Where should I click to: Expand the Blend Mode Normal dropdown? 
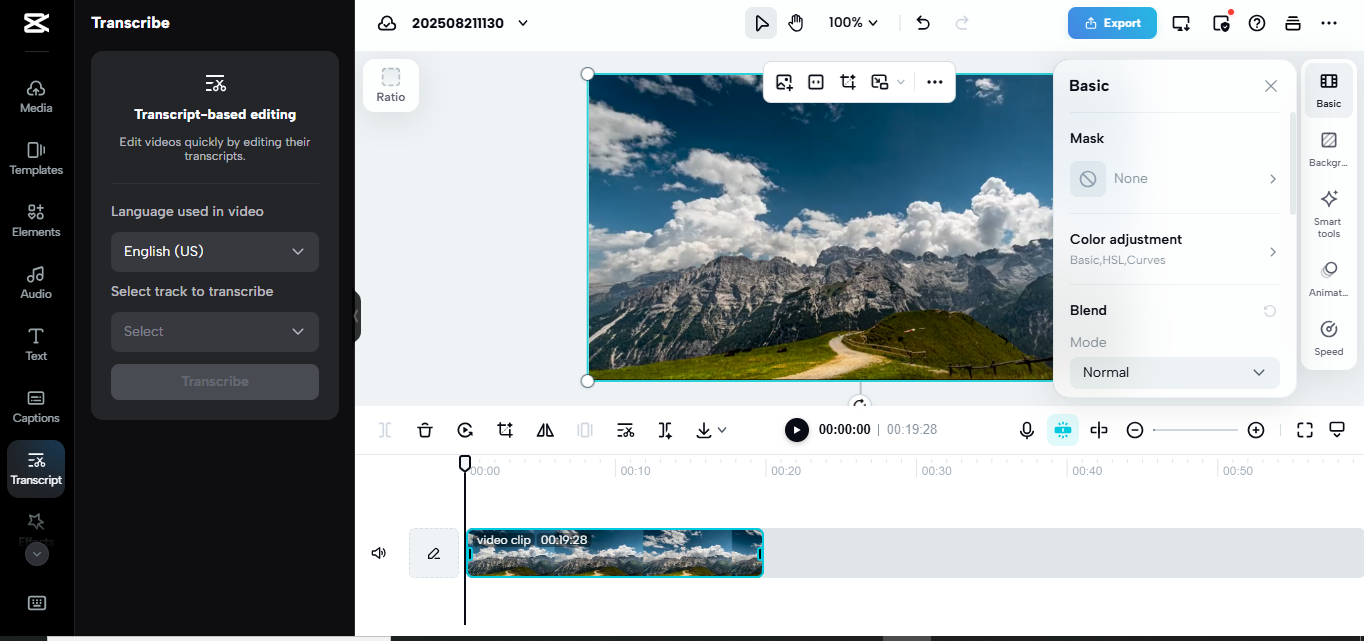tap(1174, 372)
